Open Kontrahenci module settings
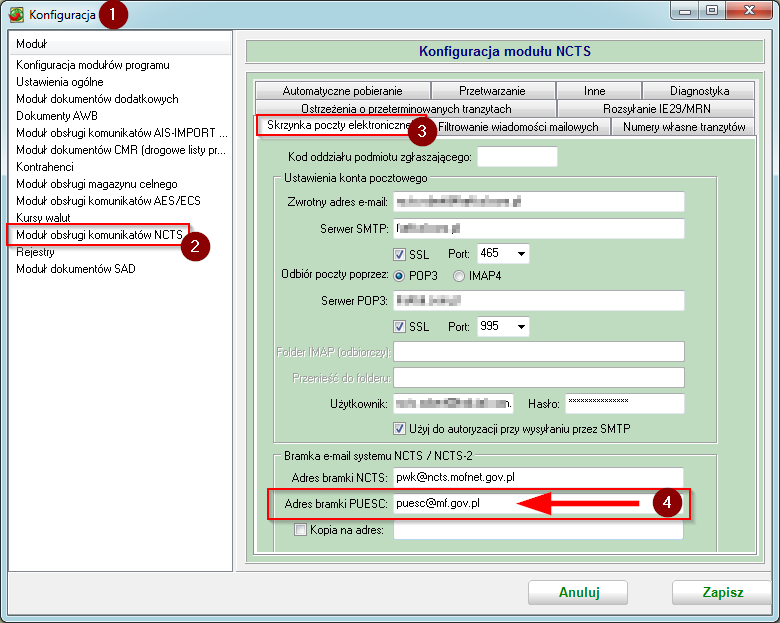The width and height of the screenshot is (780, 623). point(45,167)
